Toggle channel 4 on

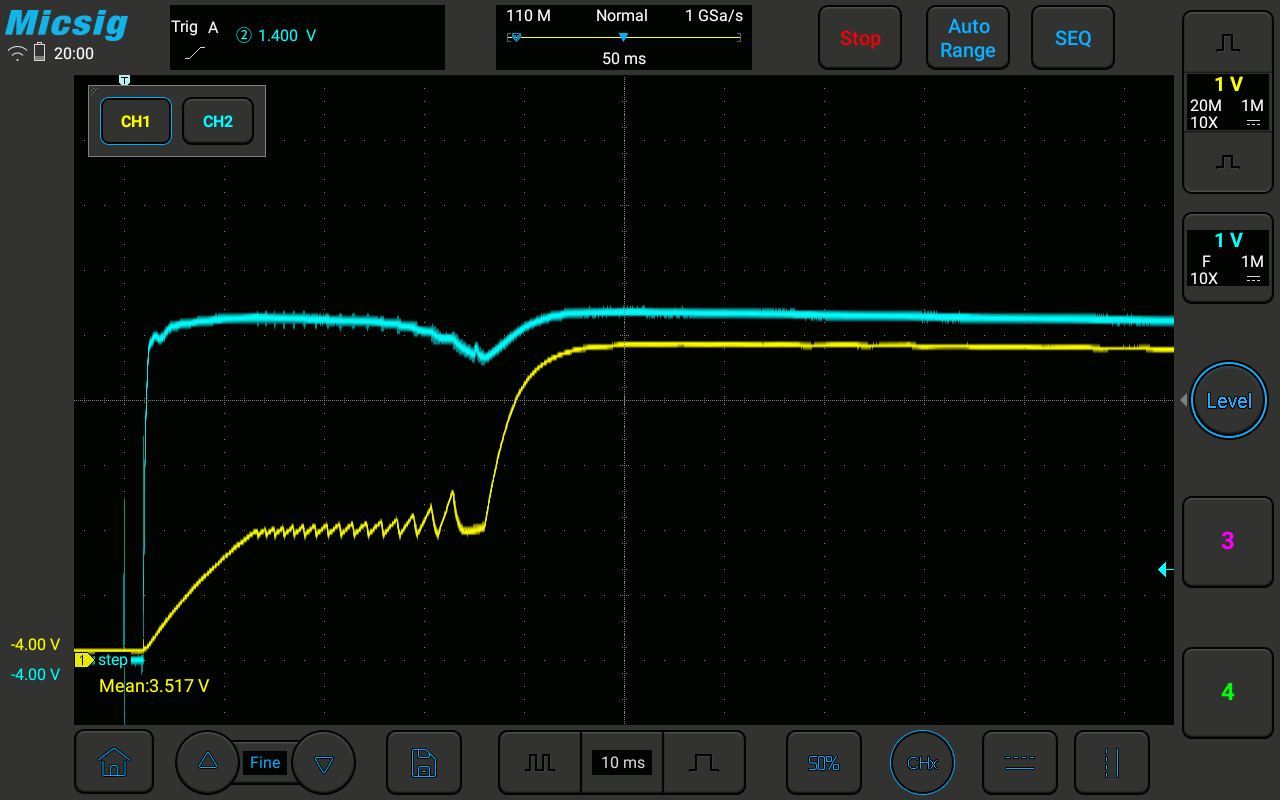coord(1227,692)
